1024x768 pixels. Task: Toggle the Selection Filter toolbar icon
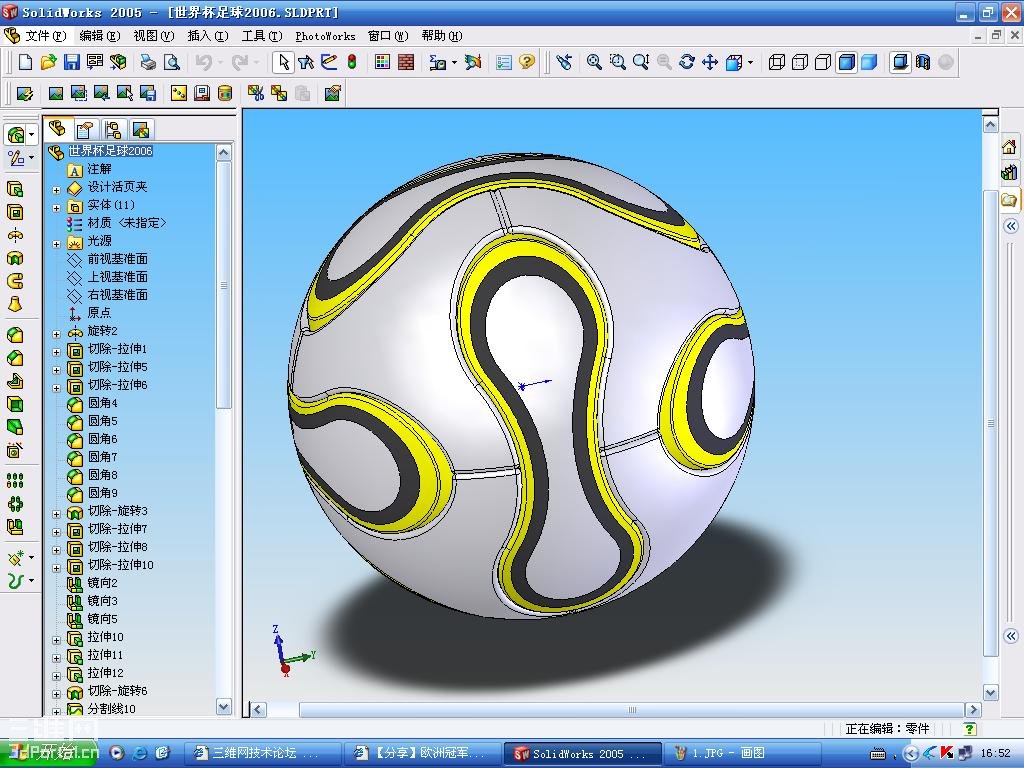click(x=306, y=62)
